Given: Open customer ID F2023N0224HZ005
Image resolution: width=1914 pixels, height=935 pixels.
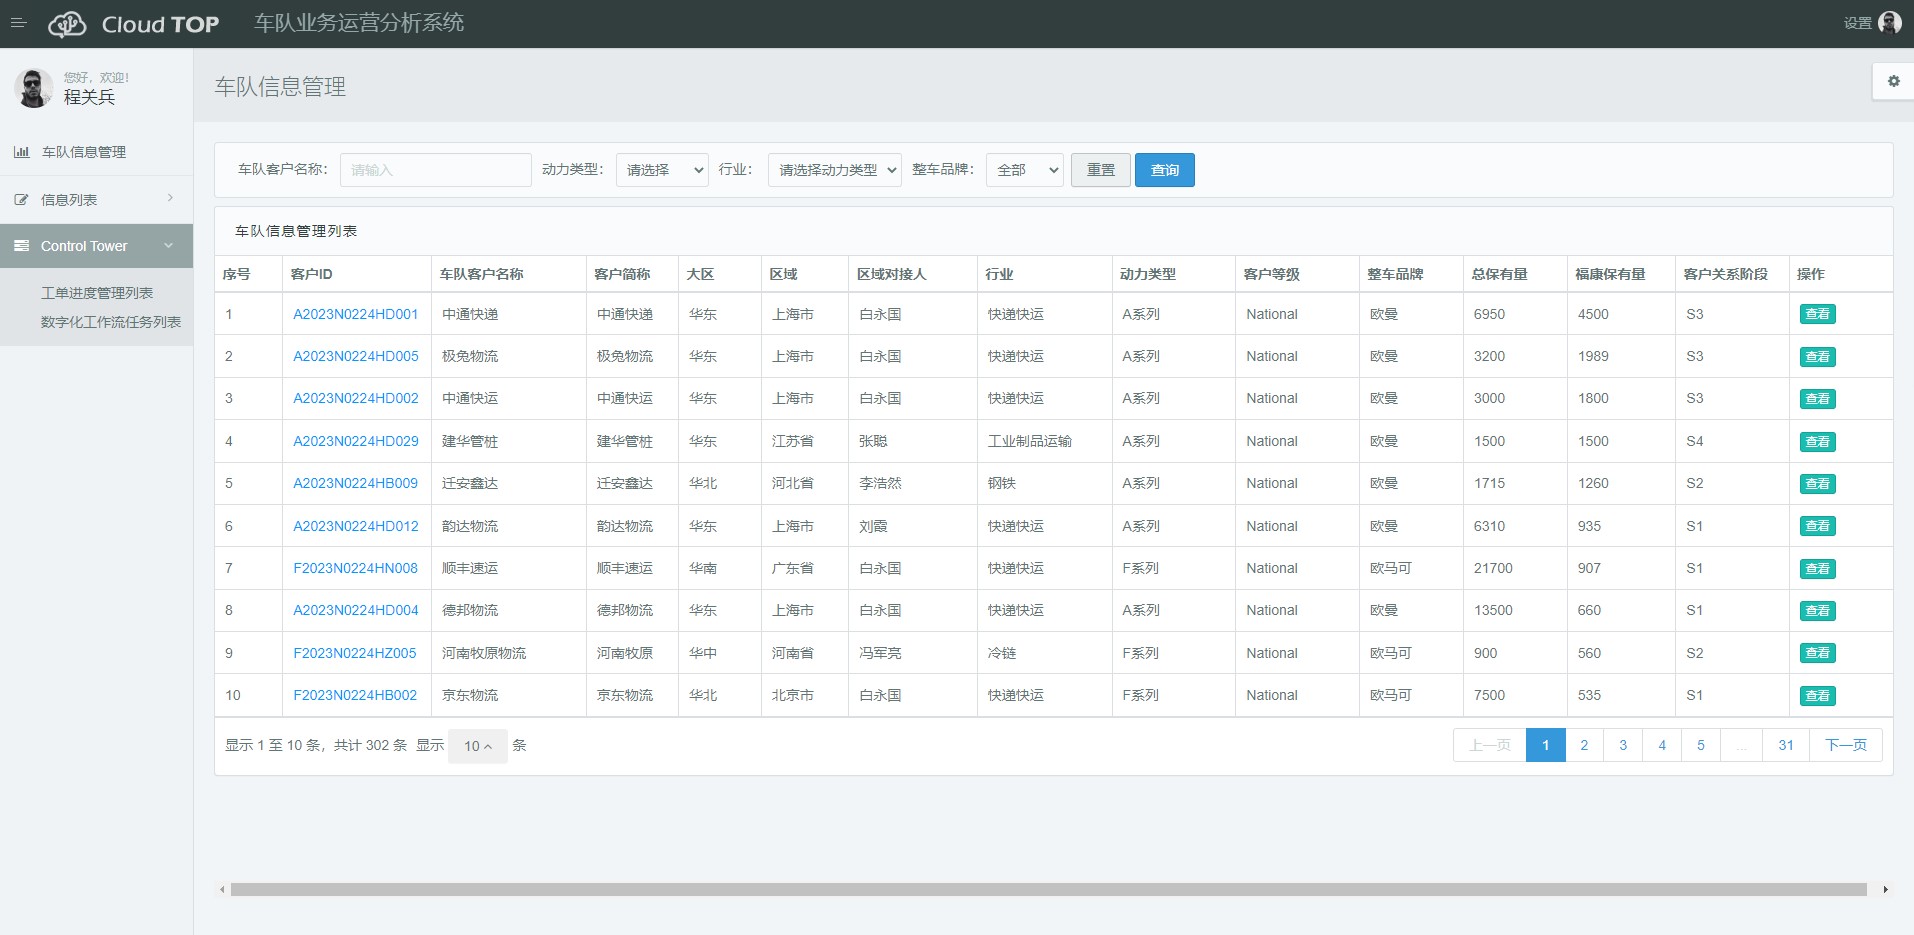Looking at the screenshot, I should 355,653.
